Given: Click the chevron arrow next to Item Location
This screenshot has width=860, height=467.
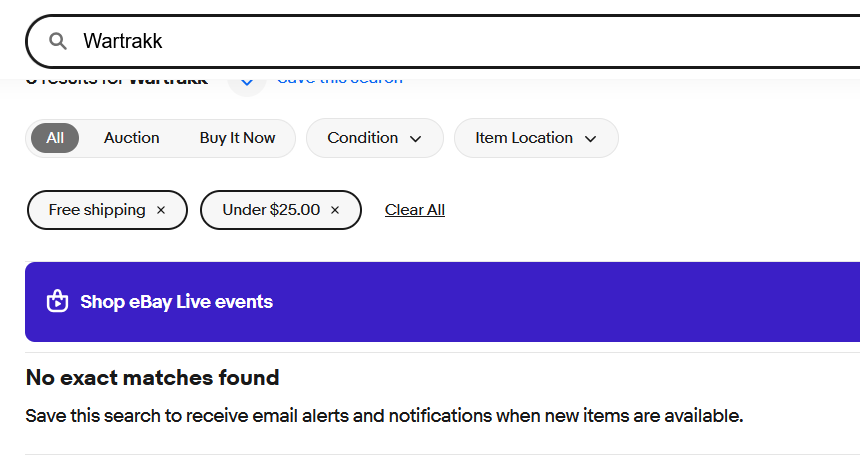Looking at the screenshot, I should 590,139.
